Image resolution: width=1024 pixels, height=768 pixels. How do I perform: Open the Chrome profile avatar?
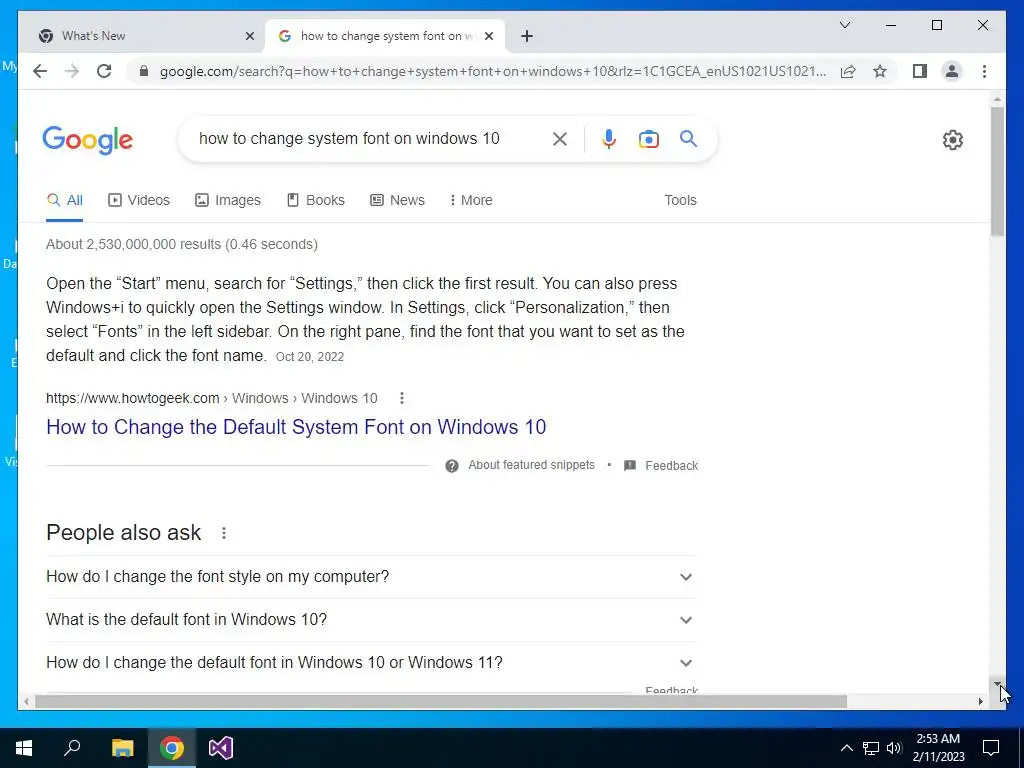tap(952, 71)
